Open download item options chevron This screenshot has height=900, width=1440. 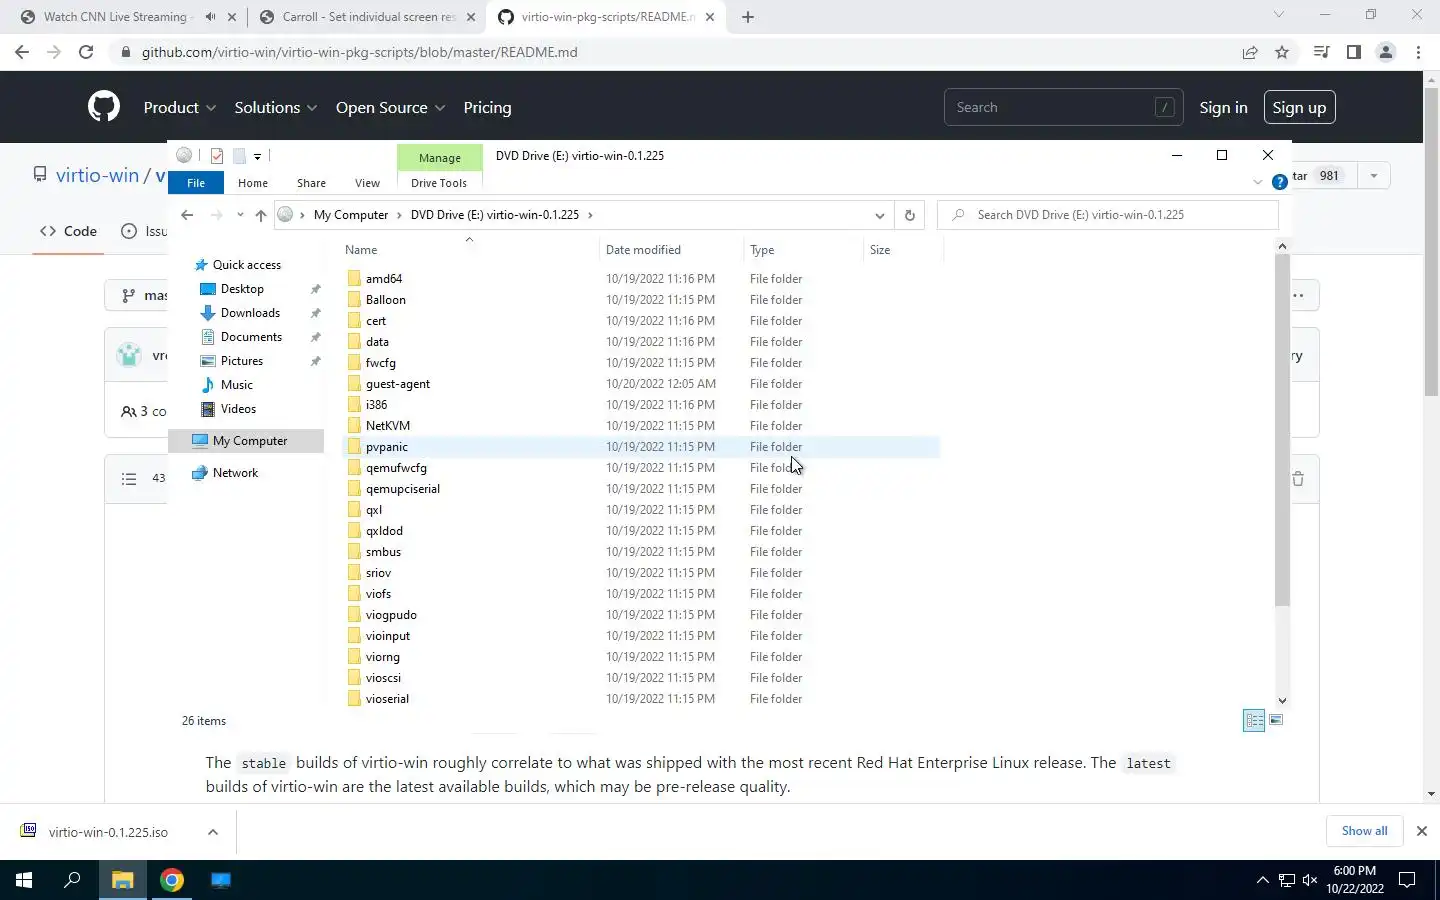click(213, 832)
